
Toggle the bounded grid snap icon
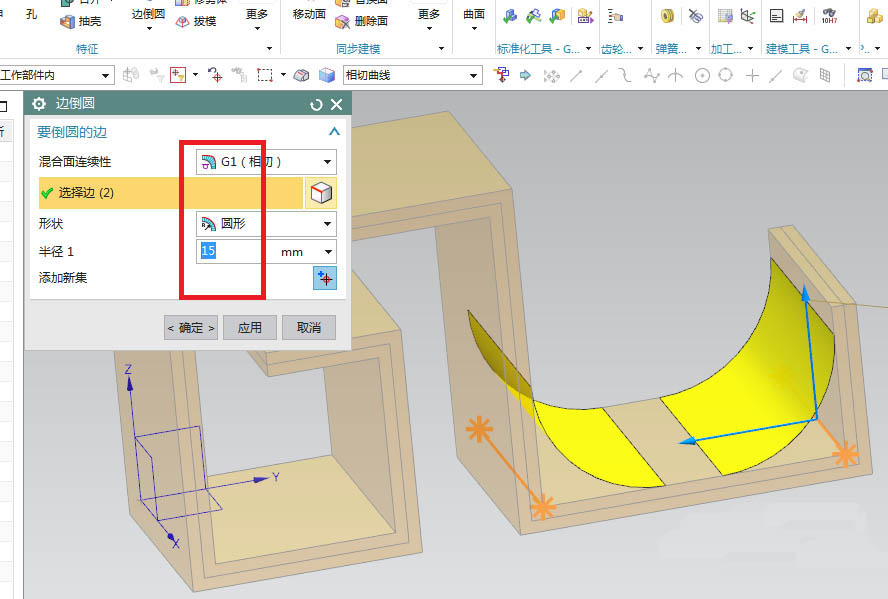coord(825,75)
